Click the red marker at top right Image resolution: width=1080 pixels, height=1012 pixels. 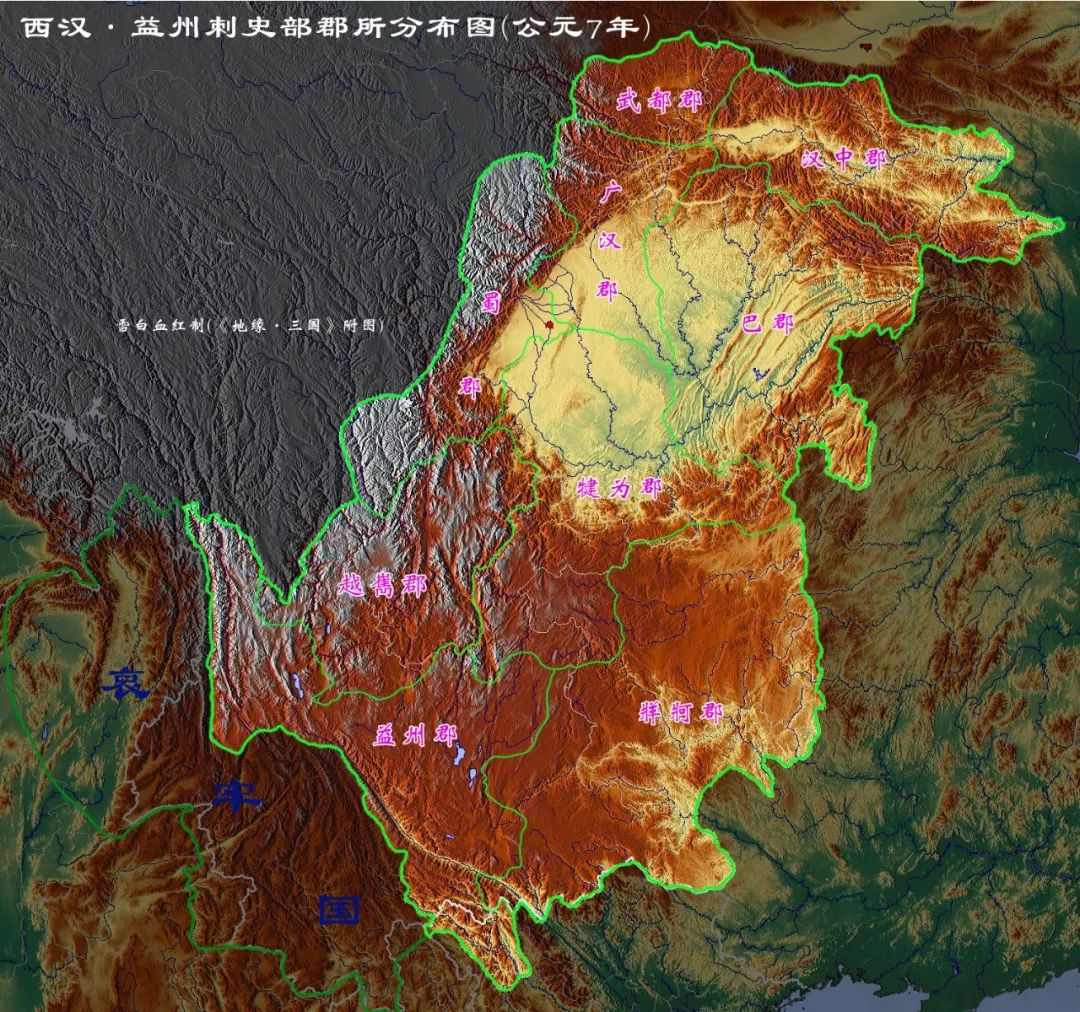[x=865, y=47]
